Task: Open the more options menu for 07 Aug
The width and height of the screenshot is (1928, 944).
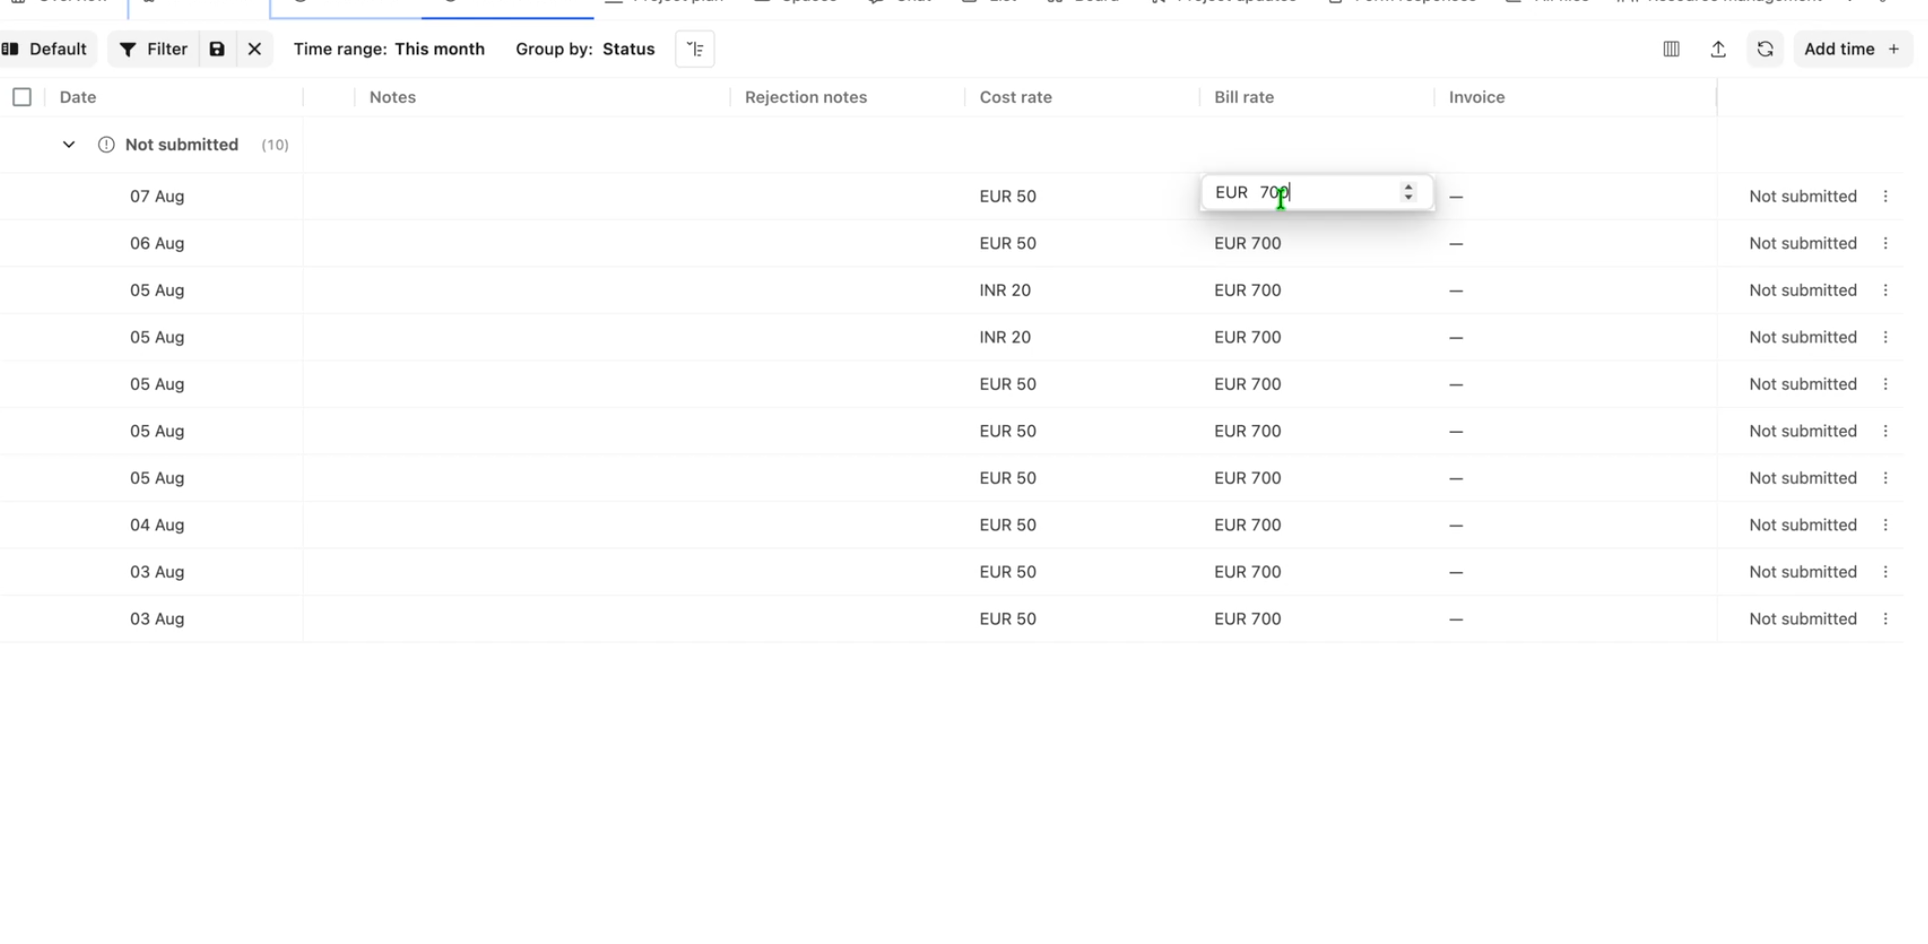Action: point(1886,196)
